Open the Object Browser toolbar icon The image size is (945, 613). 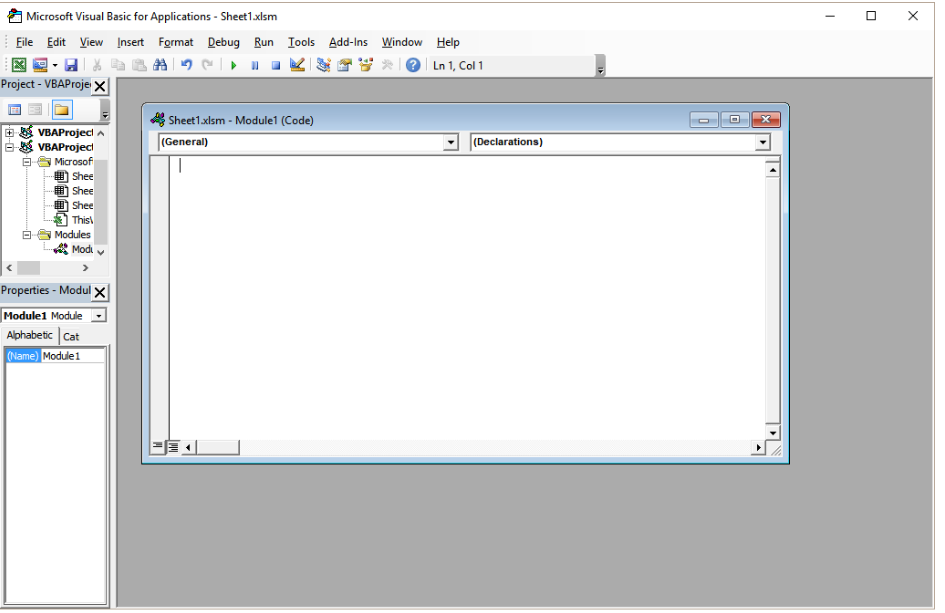tap(366, 65)
